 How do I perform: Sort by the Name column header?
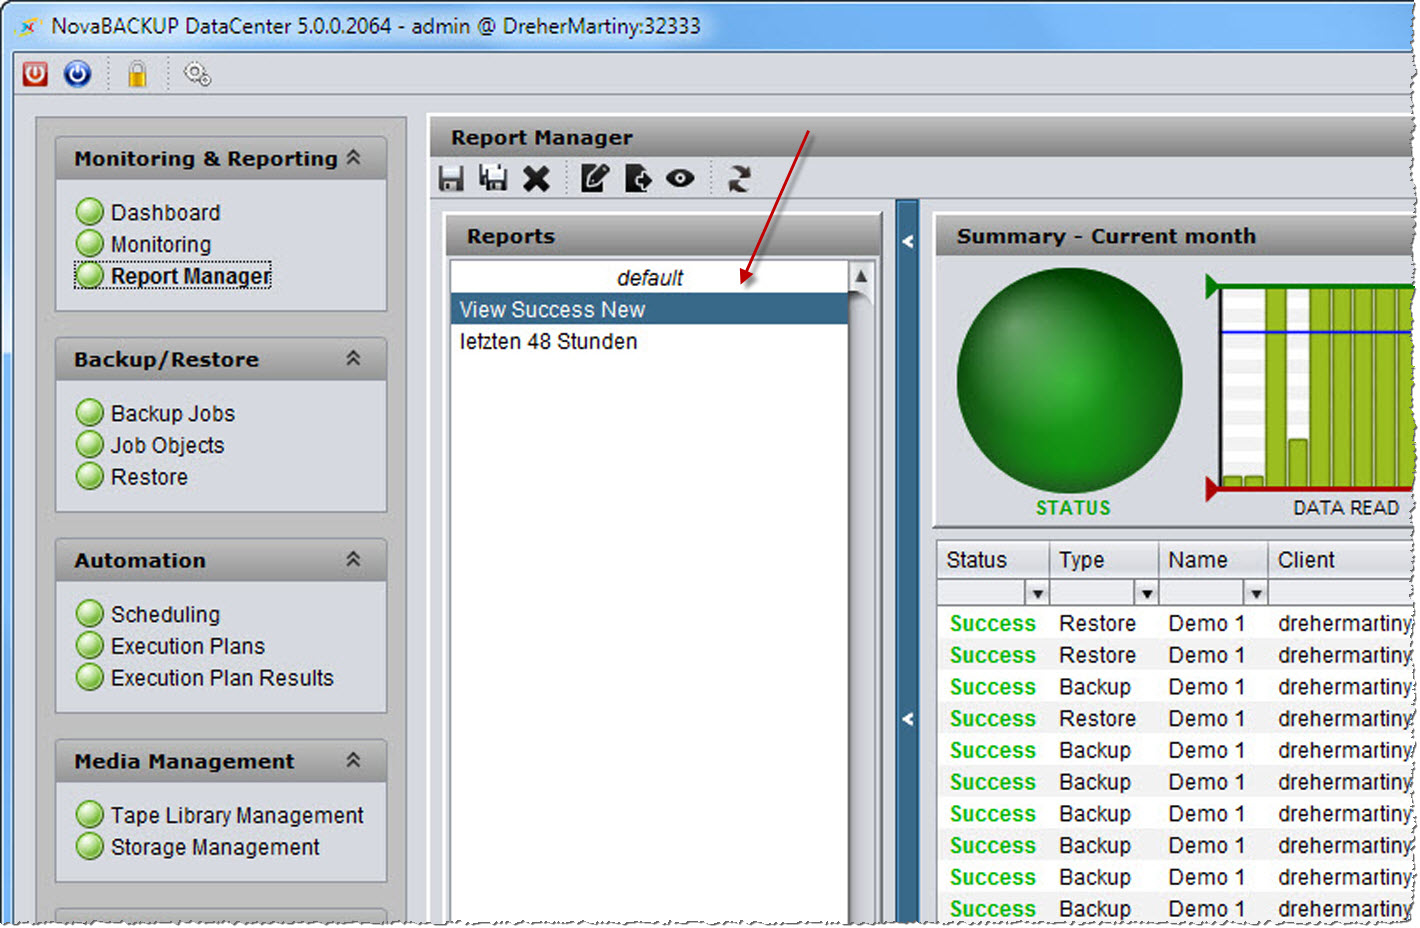[1213, 560]
